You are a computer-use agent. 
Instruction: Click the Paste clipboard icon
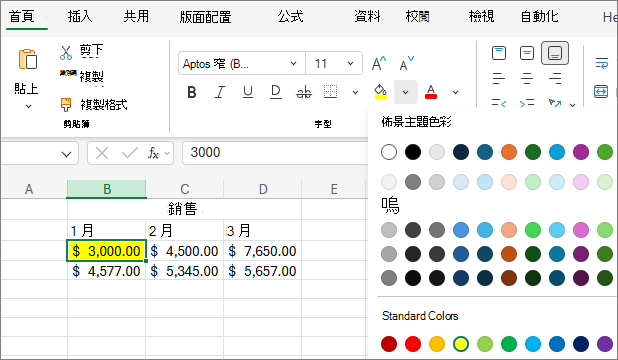tap(28, 59)
